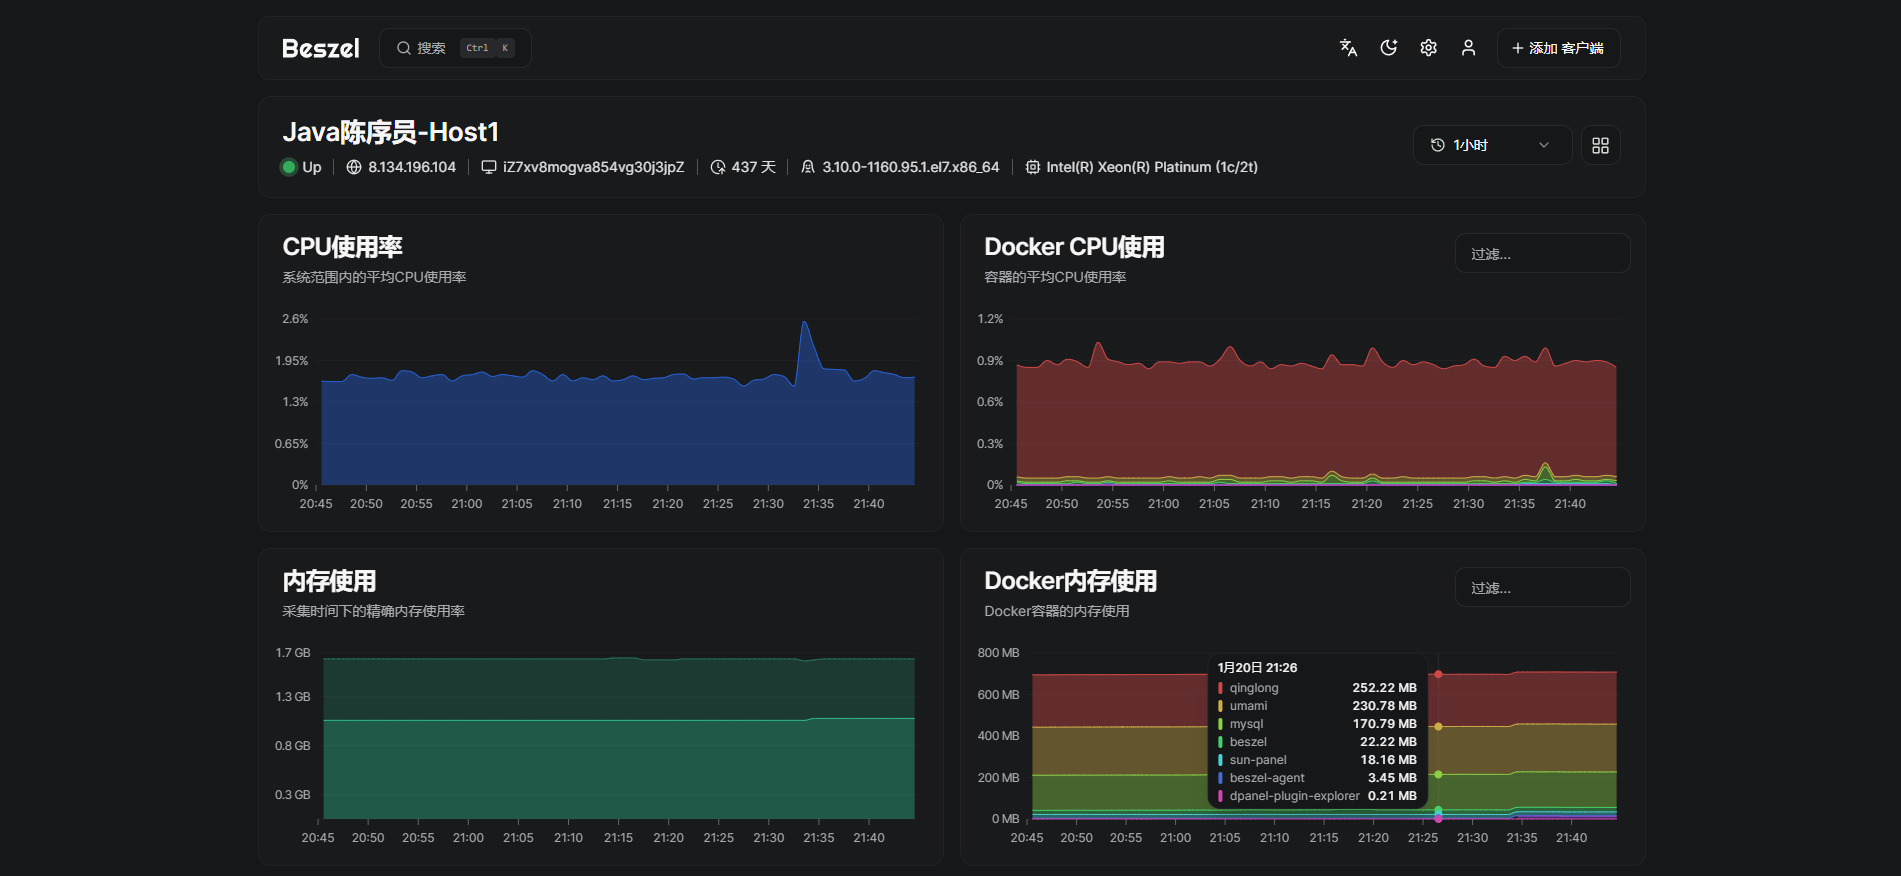Screen dimensions: 1901x876
Task: Open the search box in the header
Action: point(455,48)
